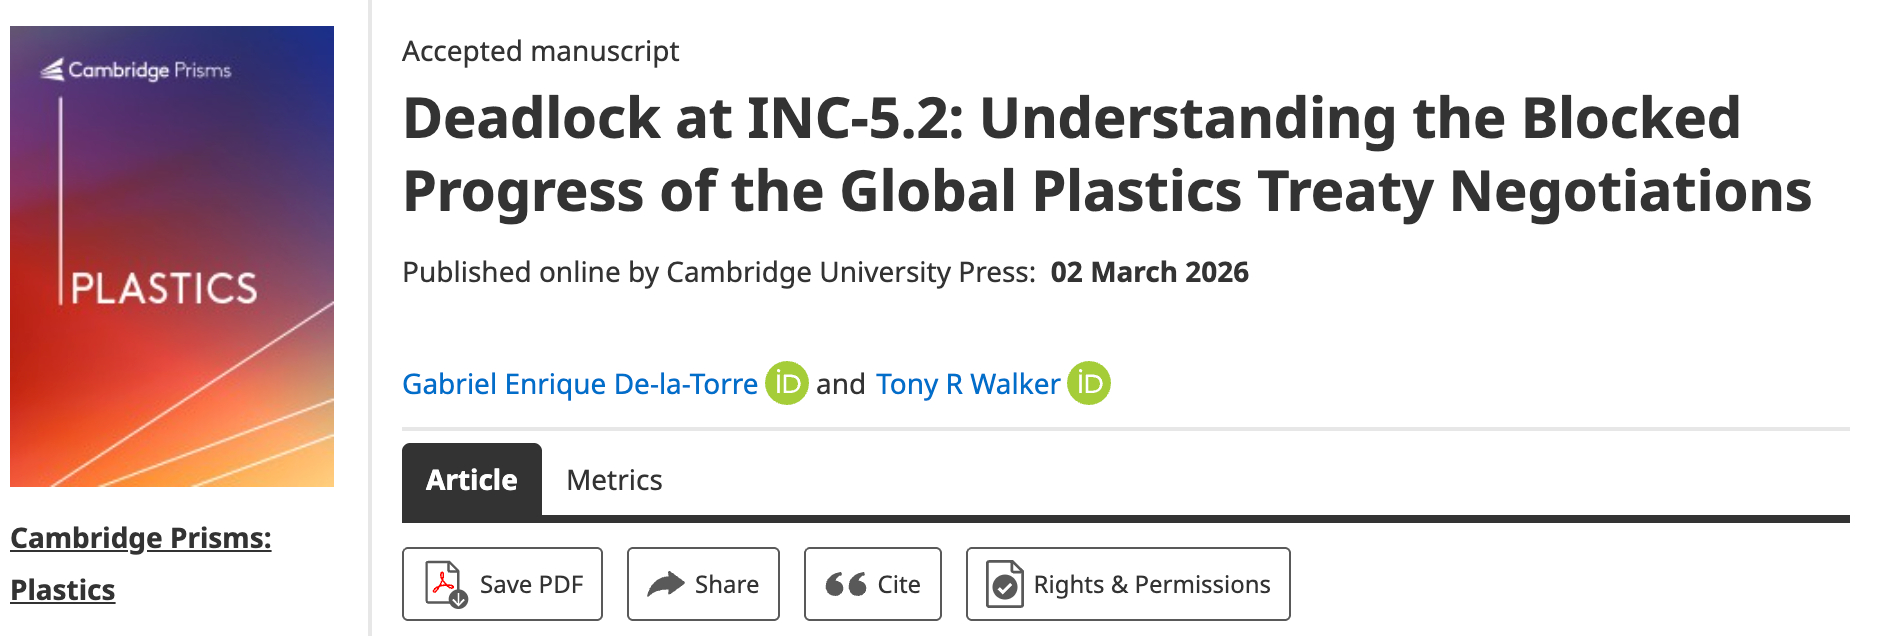Click the 02 March 2026 publication date
Viewport: 1884px width, 636px height.
pos(1149,272)
